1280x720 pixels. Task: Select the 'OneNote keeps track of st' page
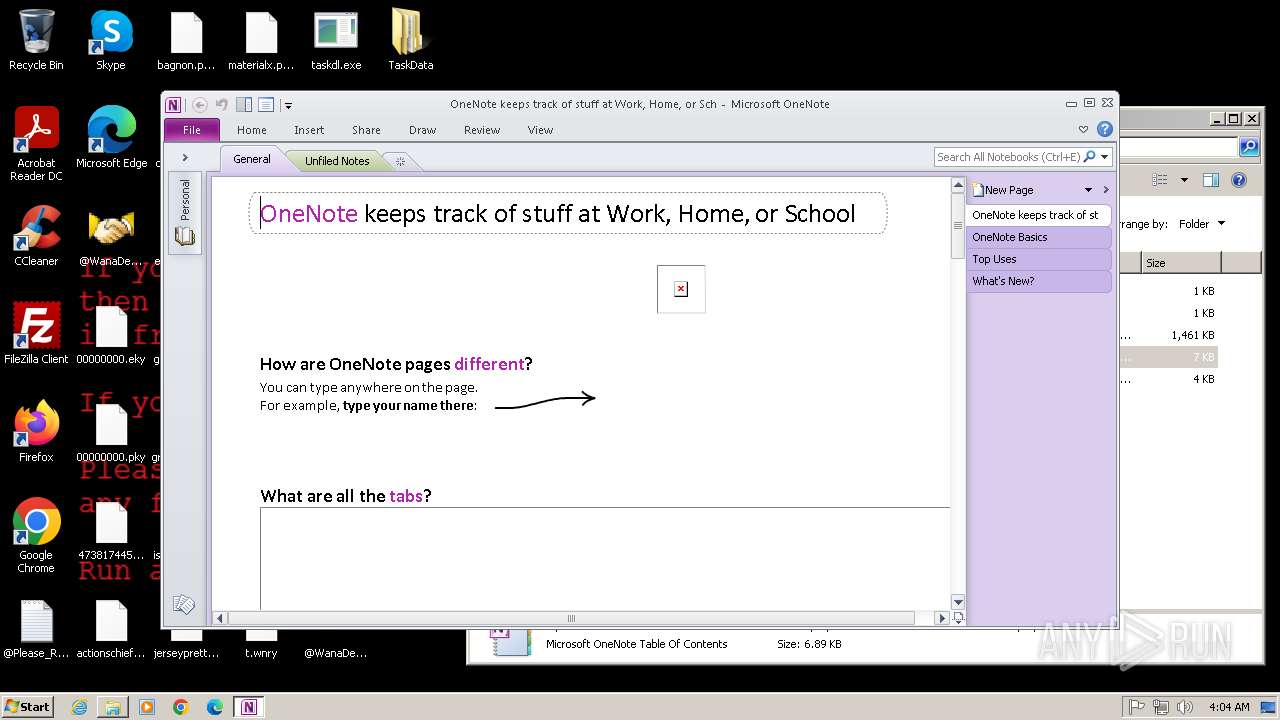pyautogui.click(x=1039, y=215)
